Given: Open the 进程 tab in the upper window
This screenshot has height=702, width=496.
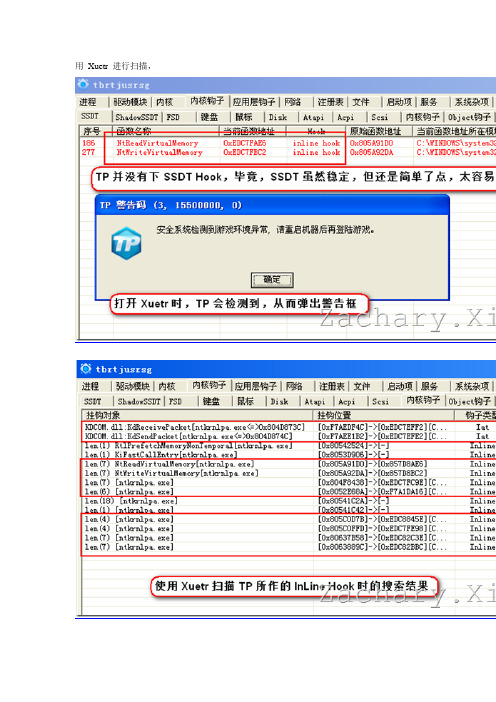Looking at the screenshot, I should click(x=88, y=102).
